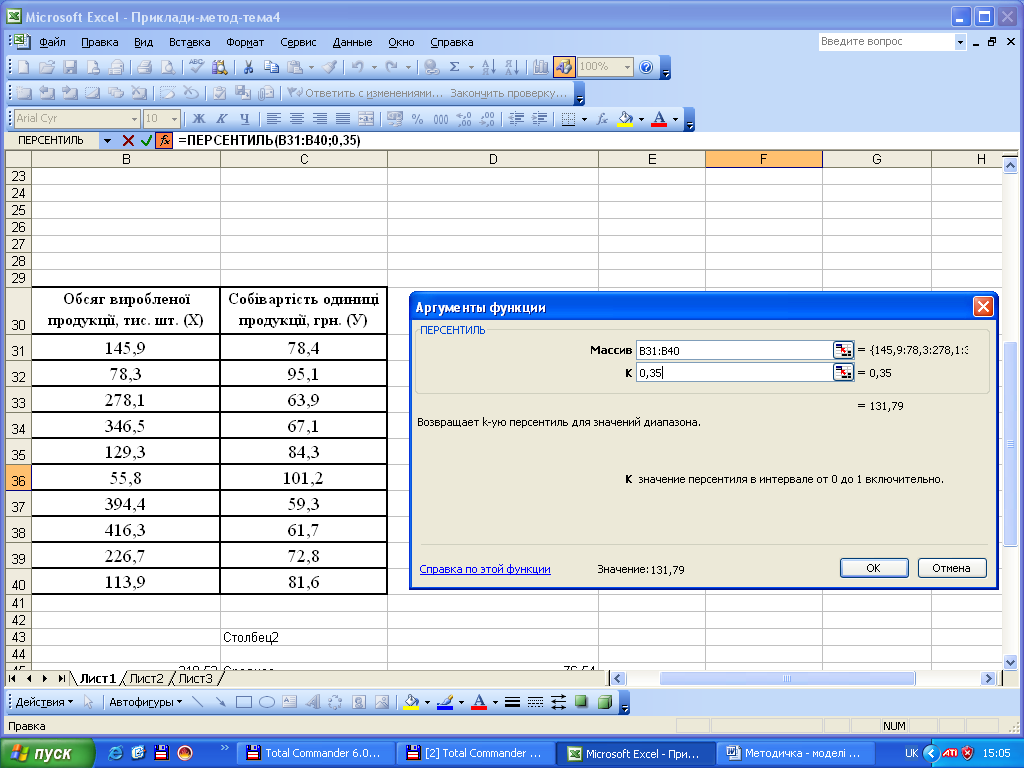Click 'Ответить с изменениями...' button
The width and height of the screenshot is (1024, 768).
coord(366,93)
